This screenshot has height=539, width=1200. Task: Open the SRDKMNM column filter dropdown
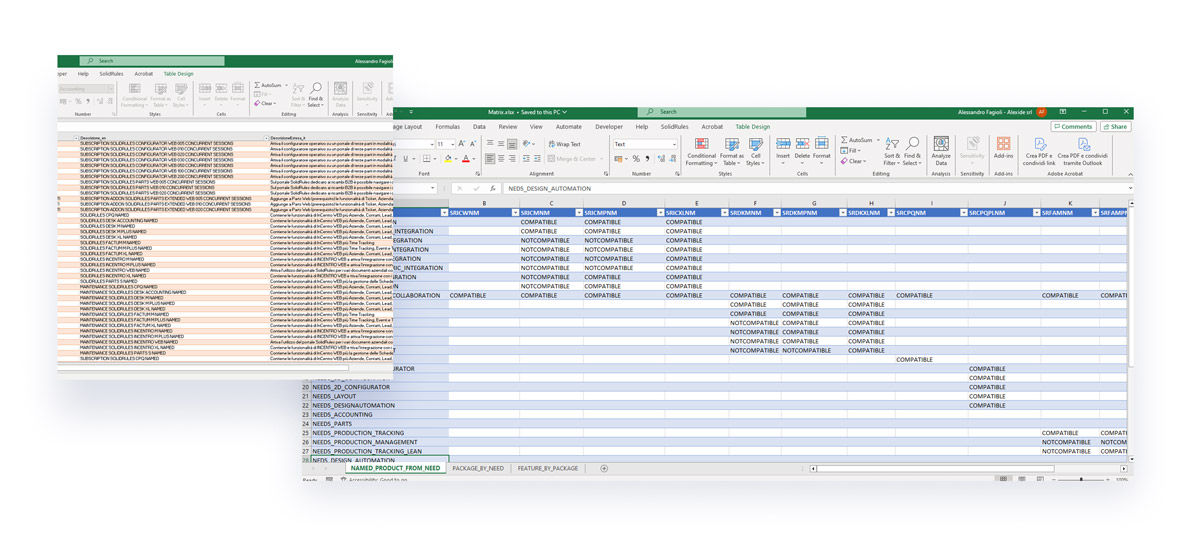tap(776, 213)
